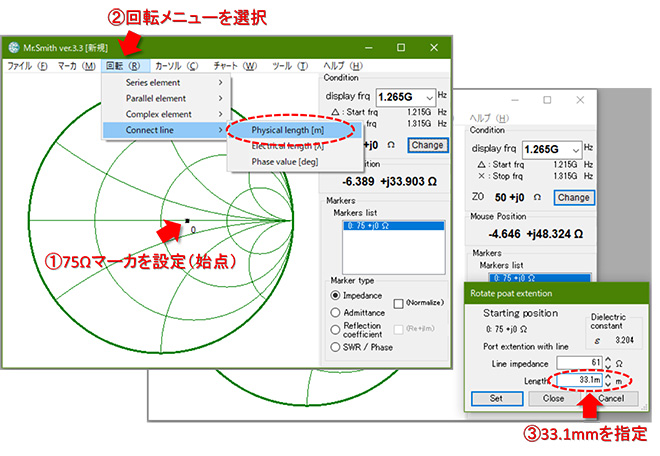This screenshot has width=660, height=456.
Task: Click marker 0 point on Smith chart
Action: tap(187, 221)
